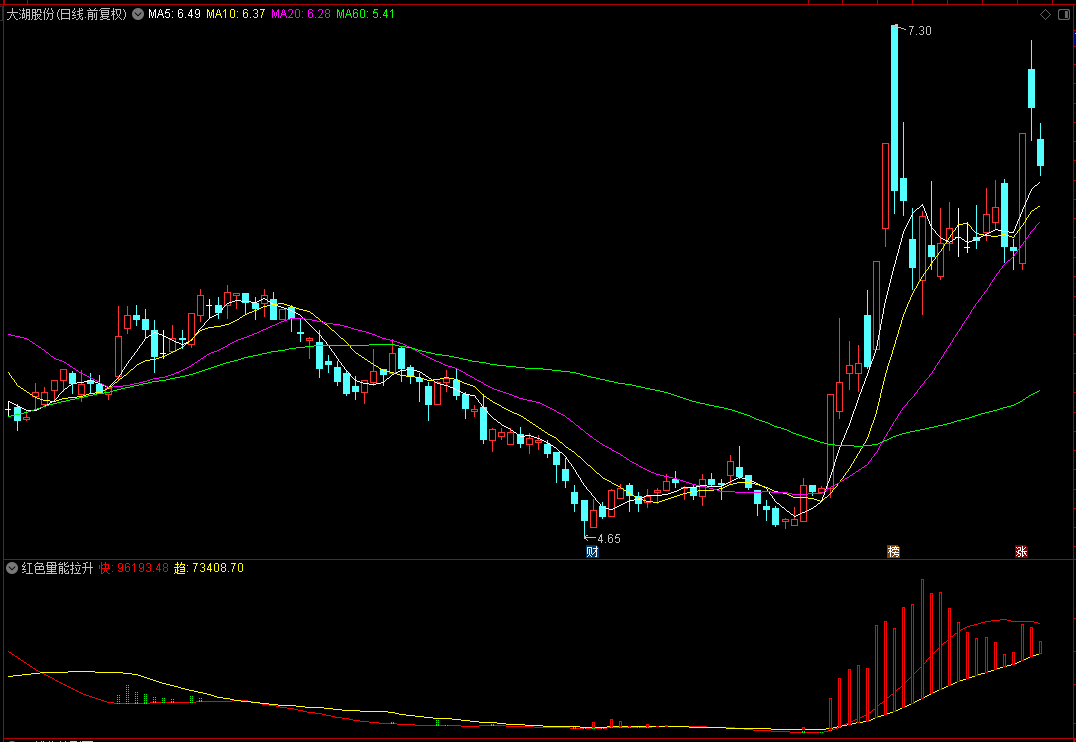1076x742 pixels.
Task: Select the 大湖股份(日线.前复权) chart title
Action: pyautogui.click(x=67, y=14)
